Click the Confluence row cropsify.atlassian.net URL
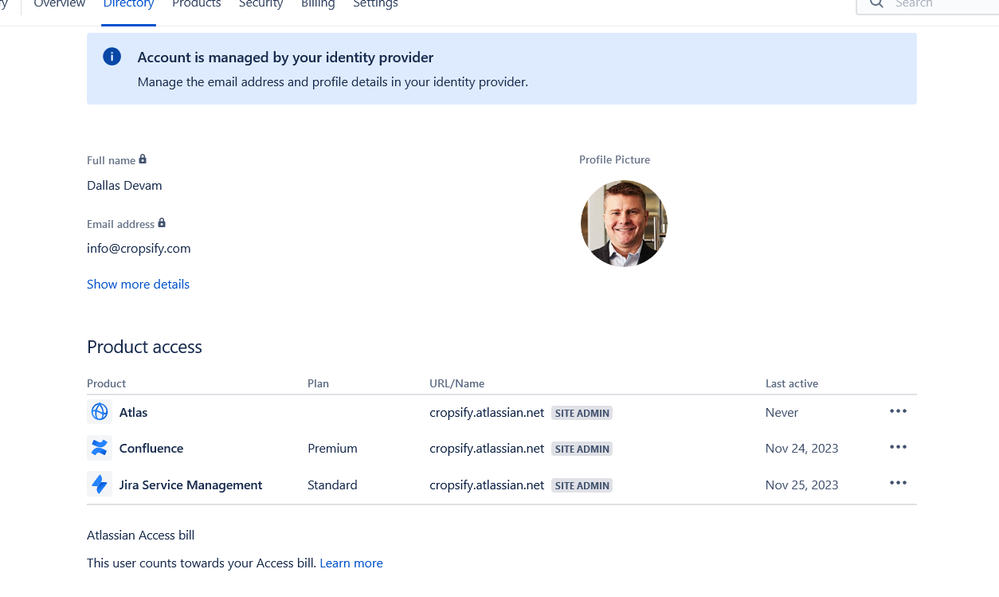Image resolution: width=999 pixels, height=597 pixels. coord(487,448)
